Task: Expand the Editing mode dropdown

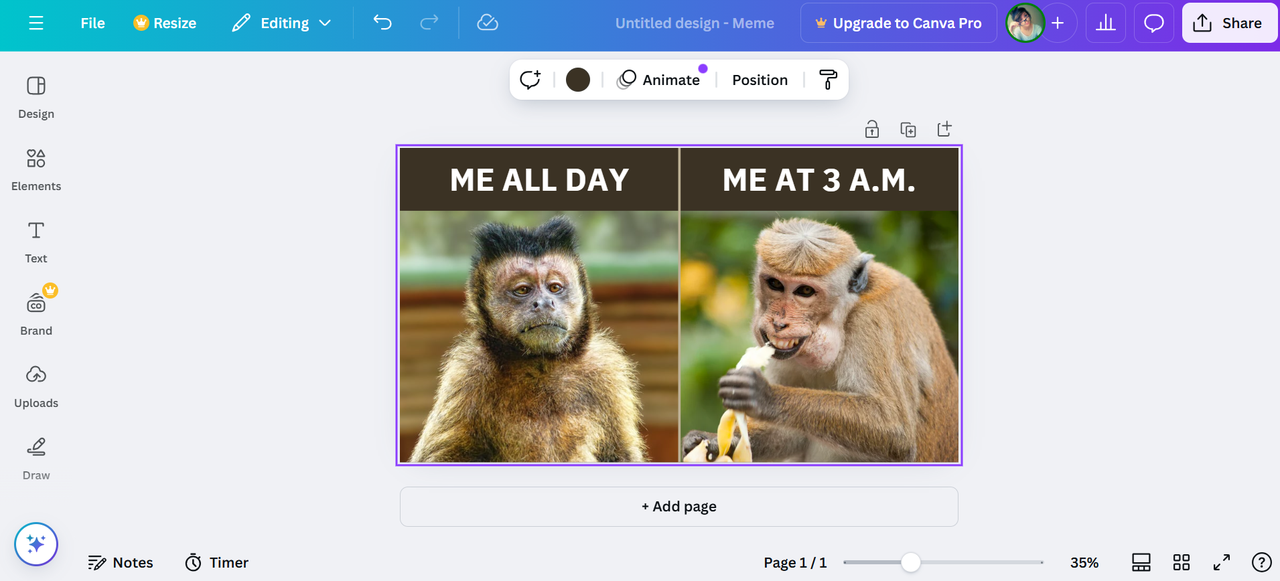Action: [281, 23]
